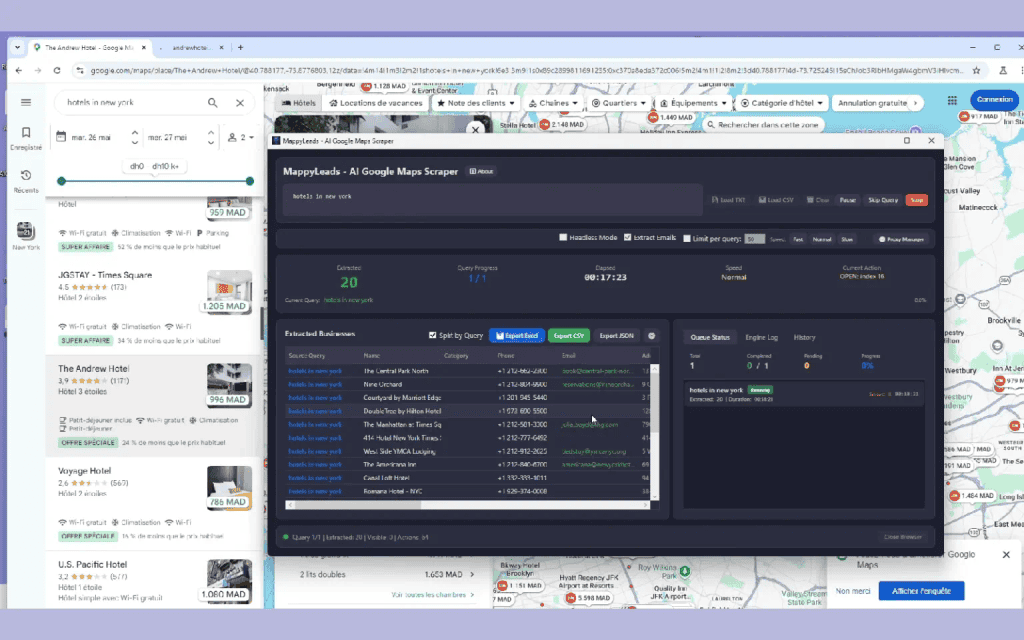Click the red Stop button
Screen dimensions: 1024x640
(917, 200)
